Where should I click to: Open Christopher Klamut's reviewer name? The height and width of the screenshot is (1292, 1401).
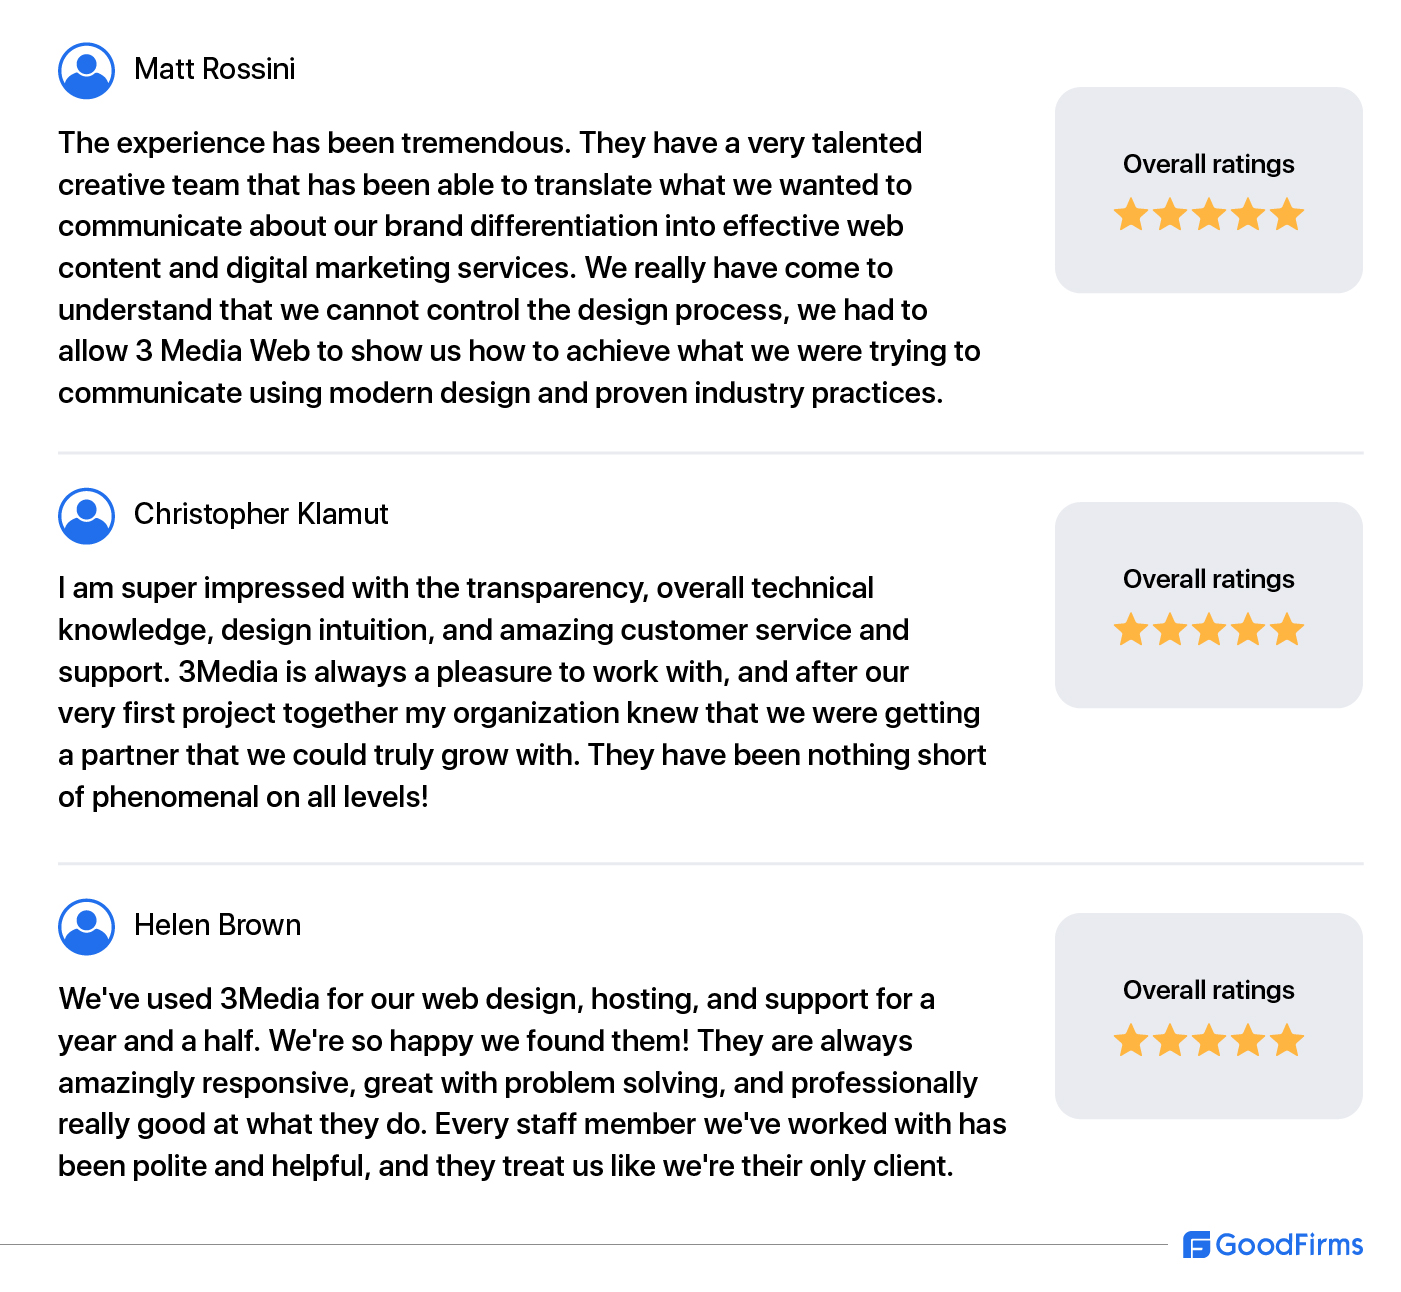pos(261,514)
